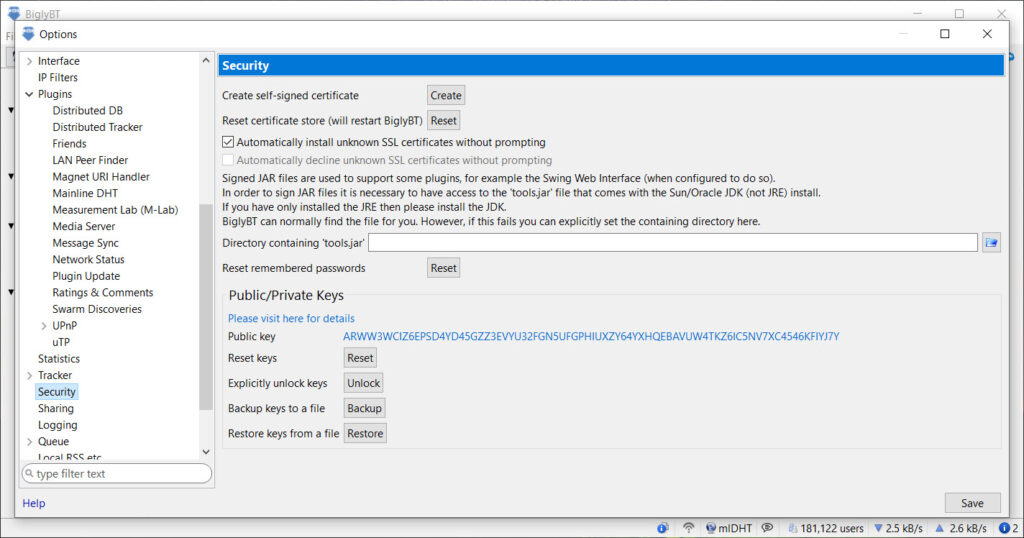Click the browse folder icon for tools.jar directory
Viewport: 1024px width, 538px height.
(991, 243)
